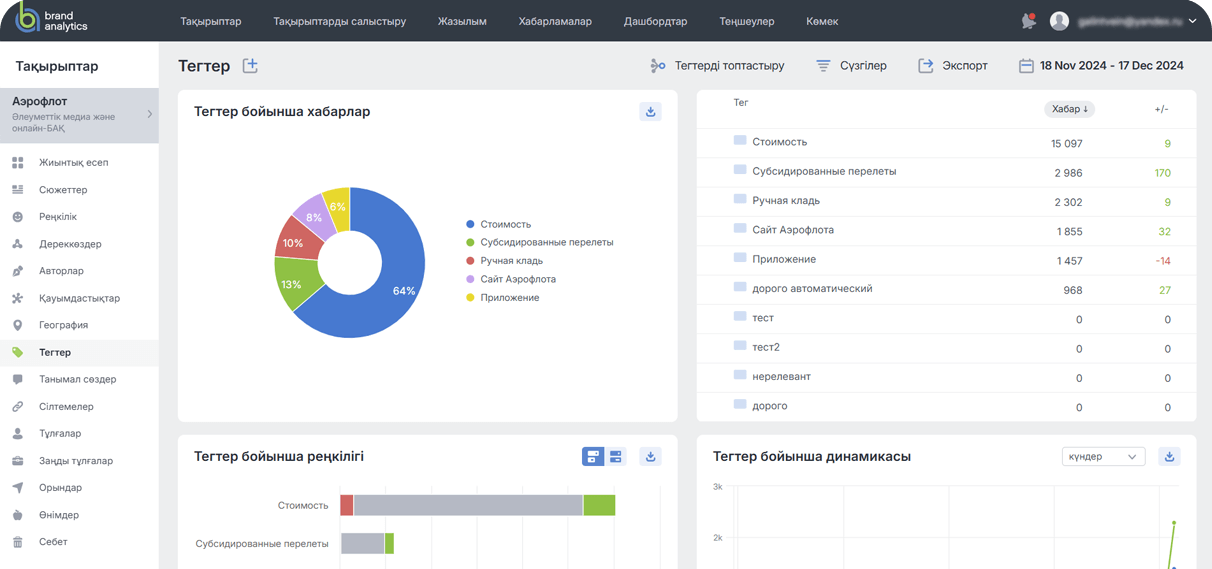Expand the user account dropdown arrow

(1192, 21)
